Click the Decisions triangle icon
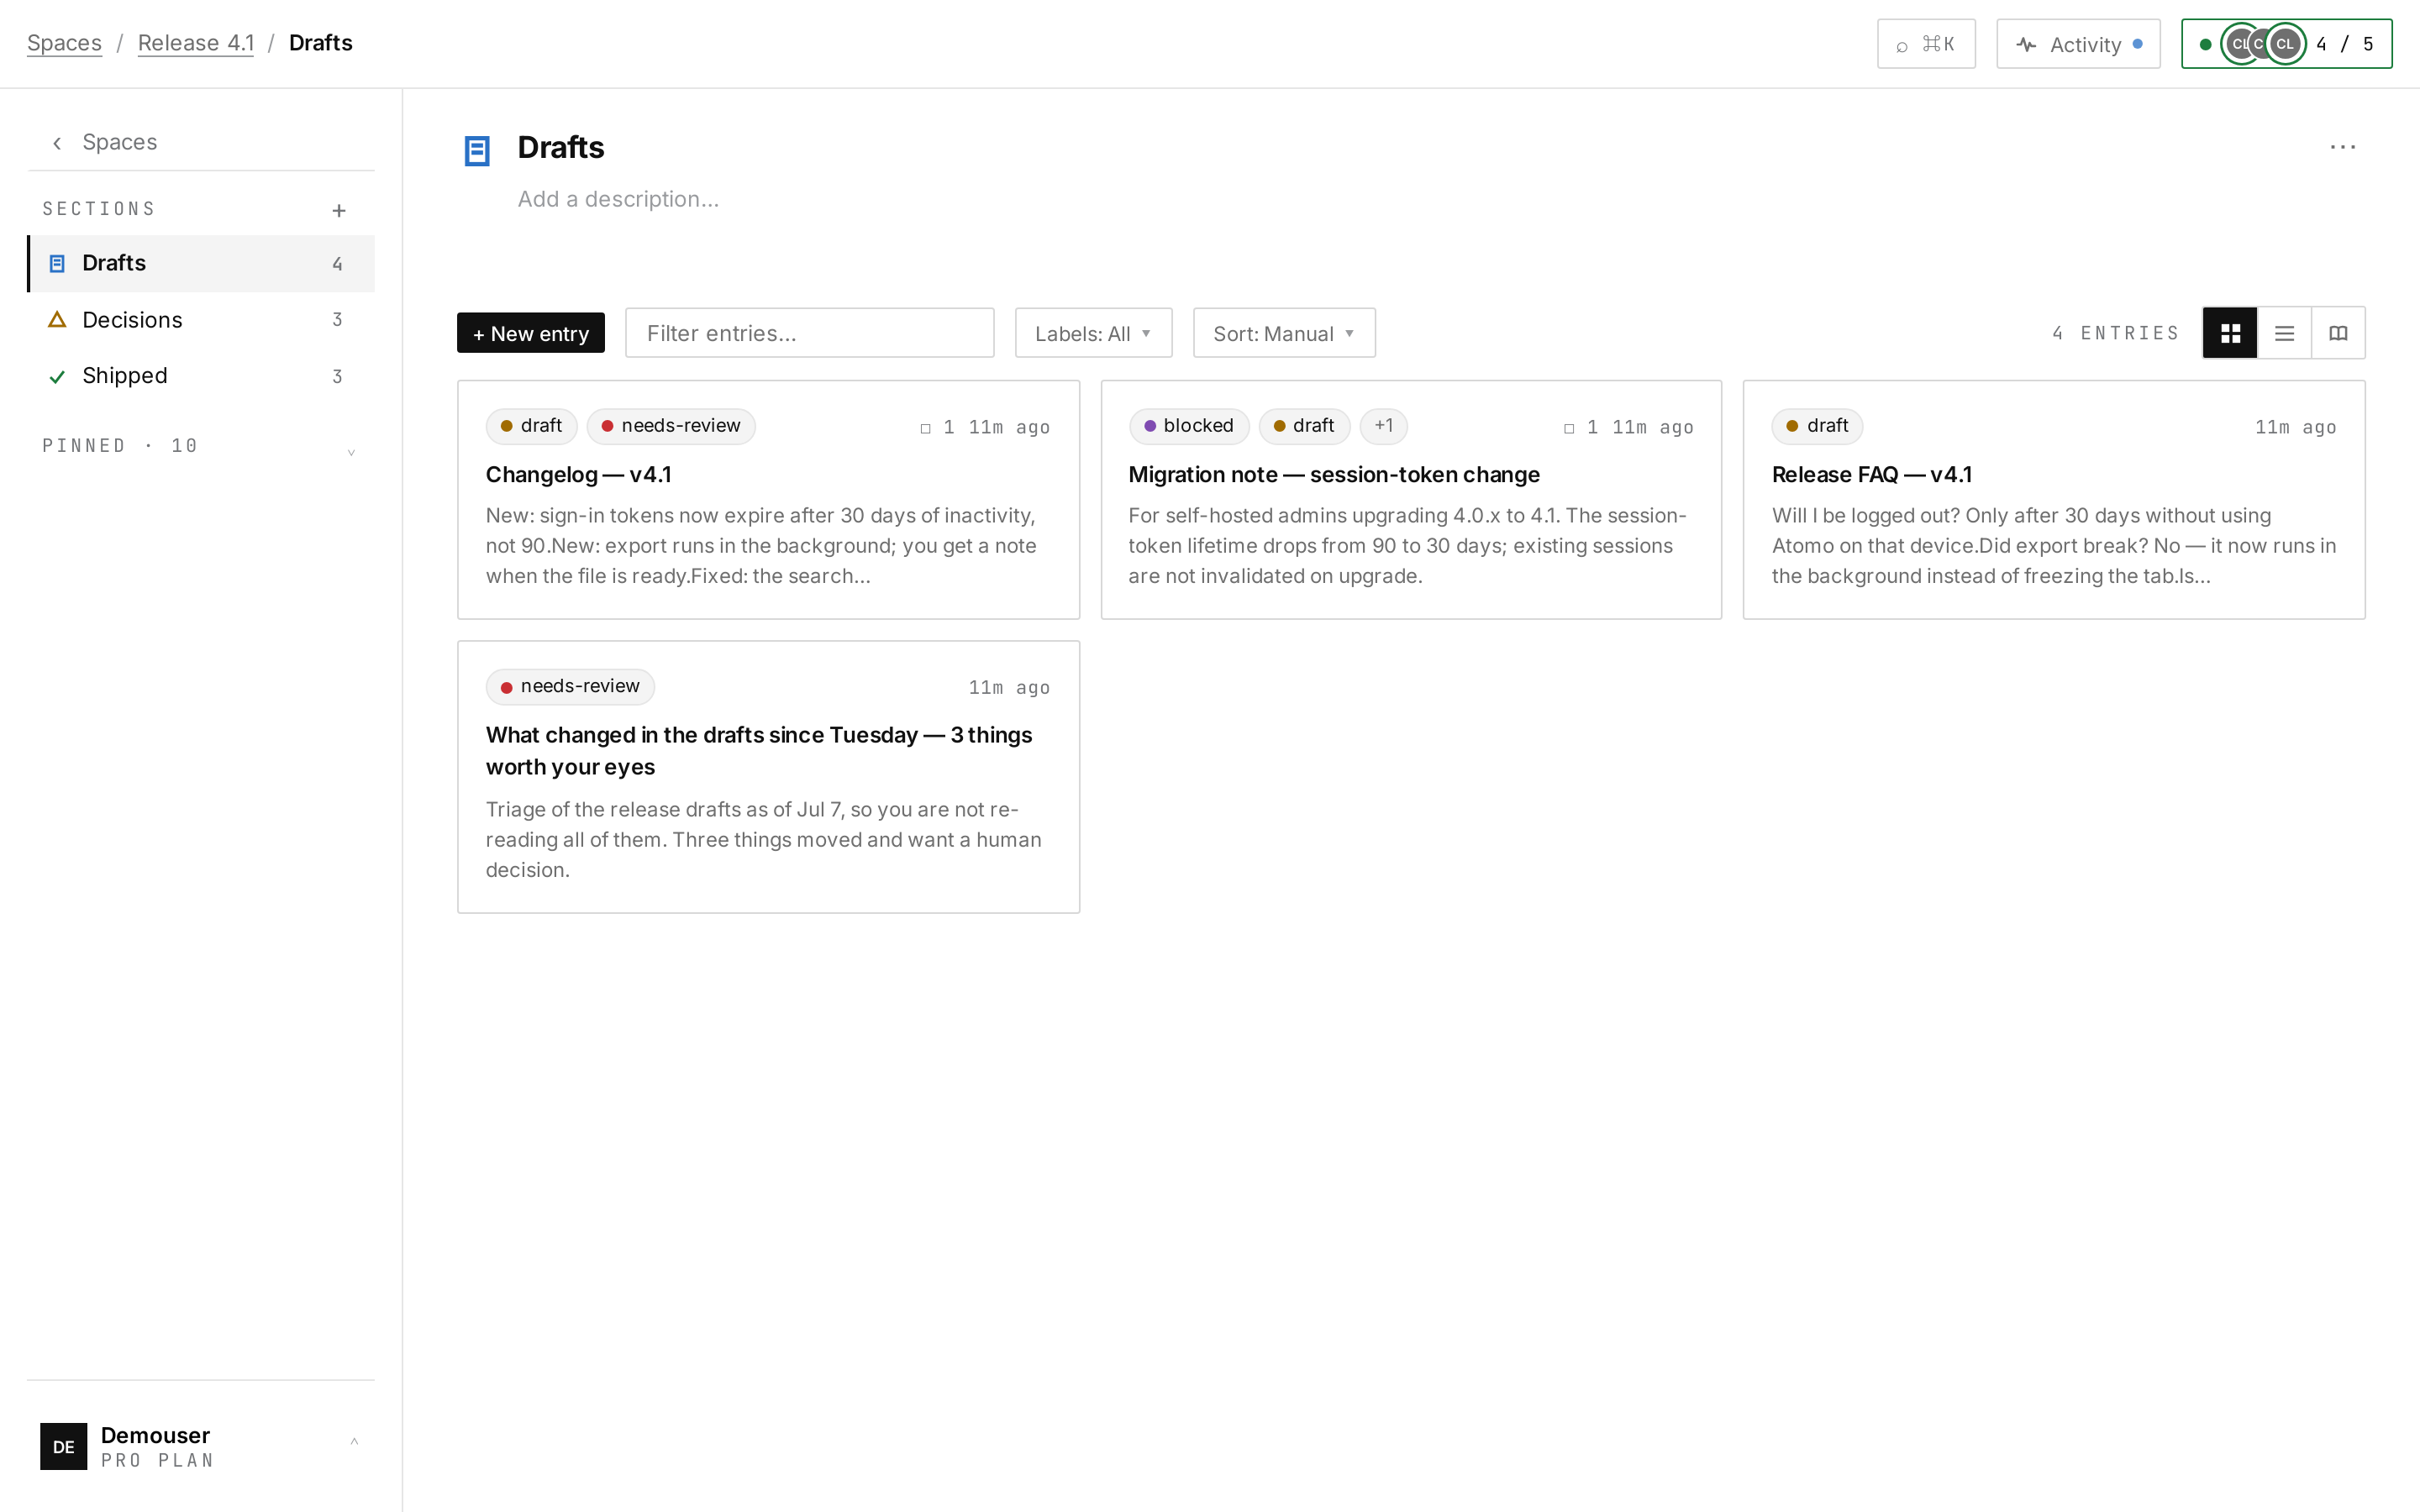Screen dimensions: 2420x1512 (57, 320)
